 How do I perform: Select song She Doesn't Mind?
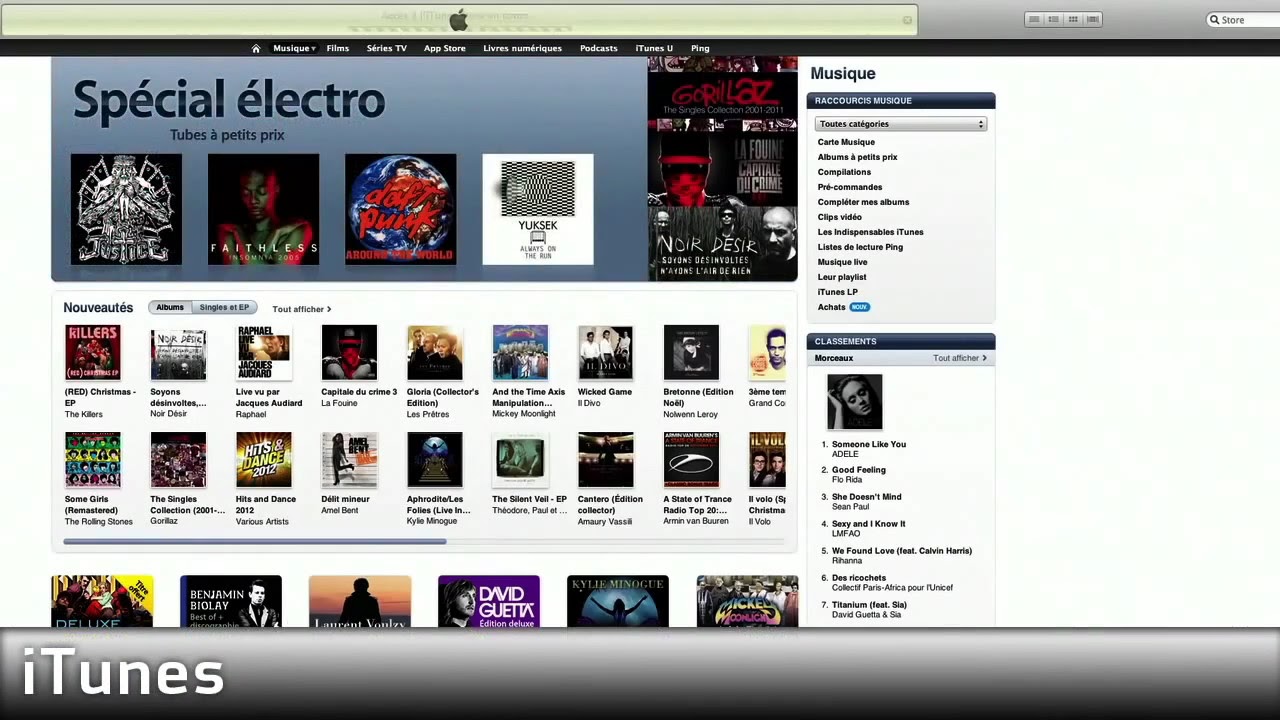867,497
